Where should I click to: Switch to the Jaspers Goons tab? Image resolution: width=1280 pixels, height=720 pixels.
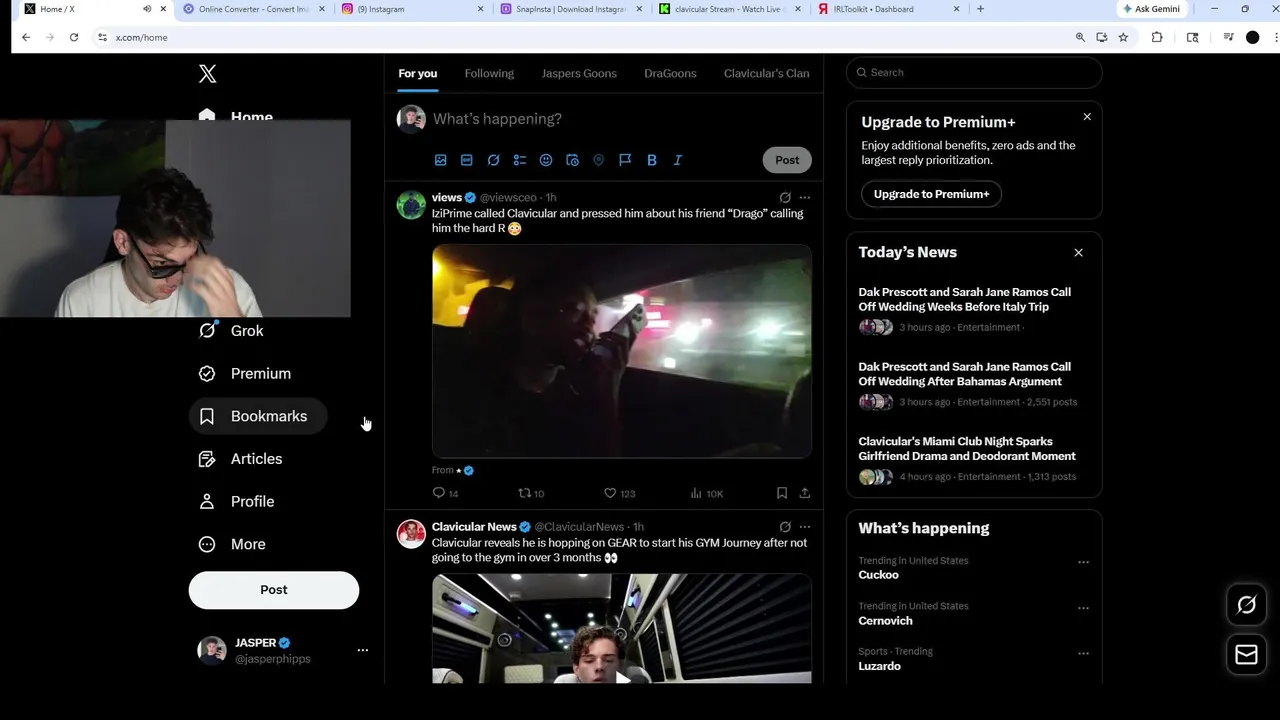[579, 73]
